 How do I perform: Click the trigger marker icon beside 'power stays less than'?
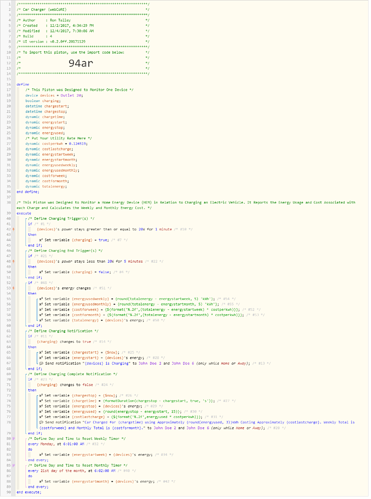click(x=13, y=261)
